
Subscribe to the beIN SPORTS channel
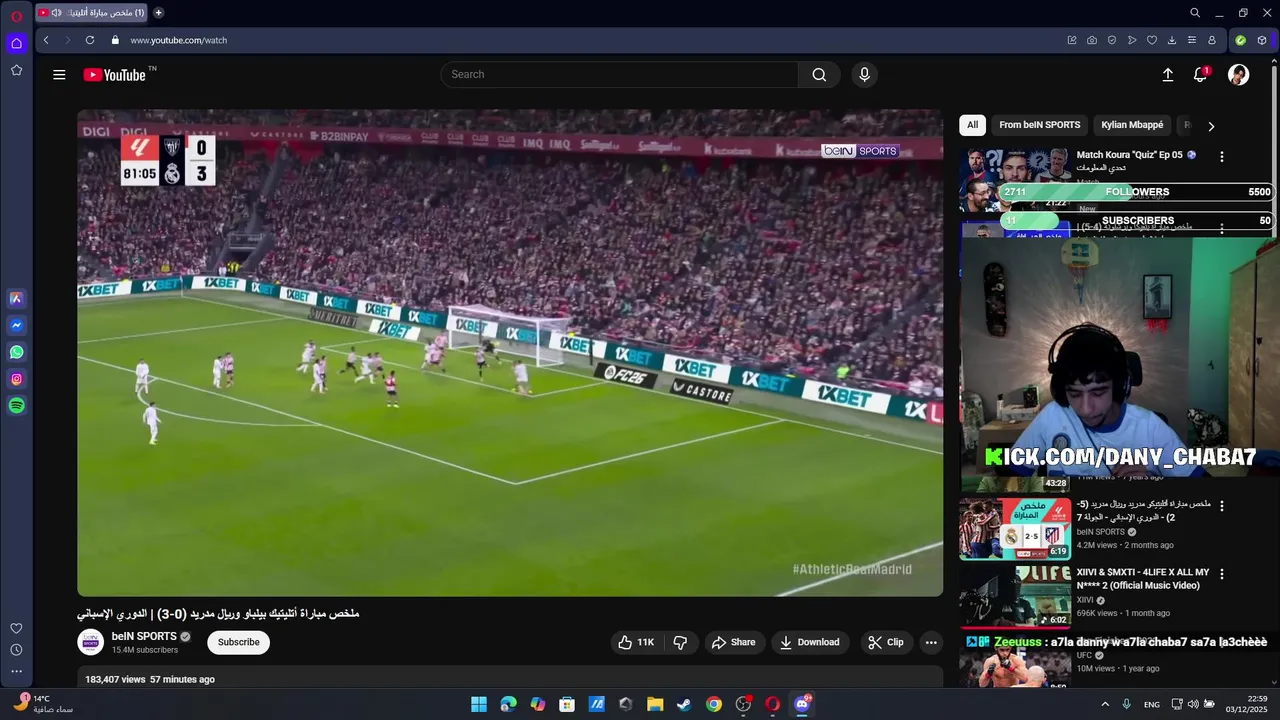click(238, 642)
